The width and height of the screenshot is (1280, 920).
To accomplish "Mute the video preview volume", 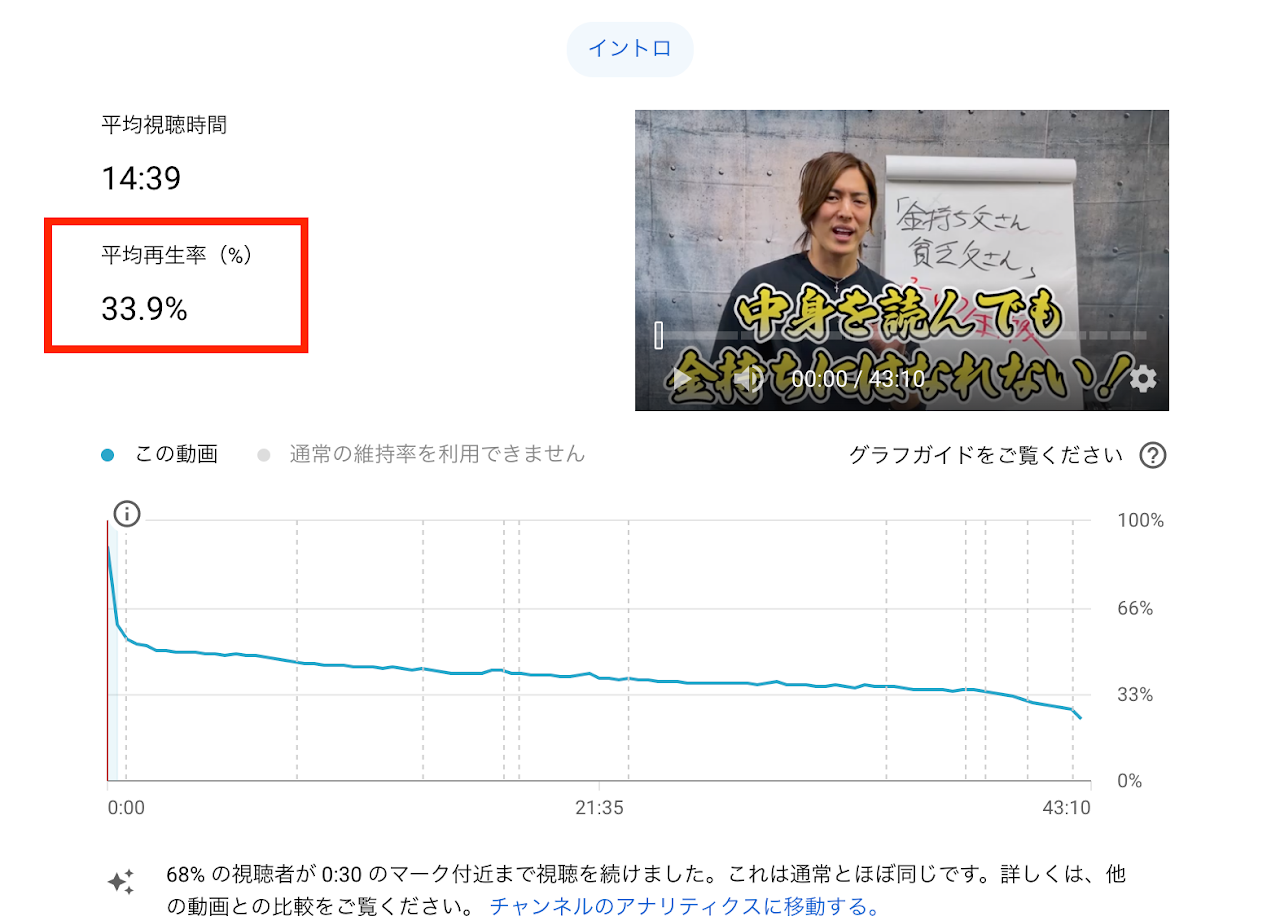I will coord(745,379).
